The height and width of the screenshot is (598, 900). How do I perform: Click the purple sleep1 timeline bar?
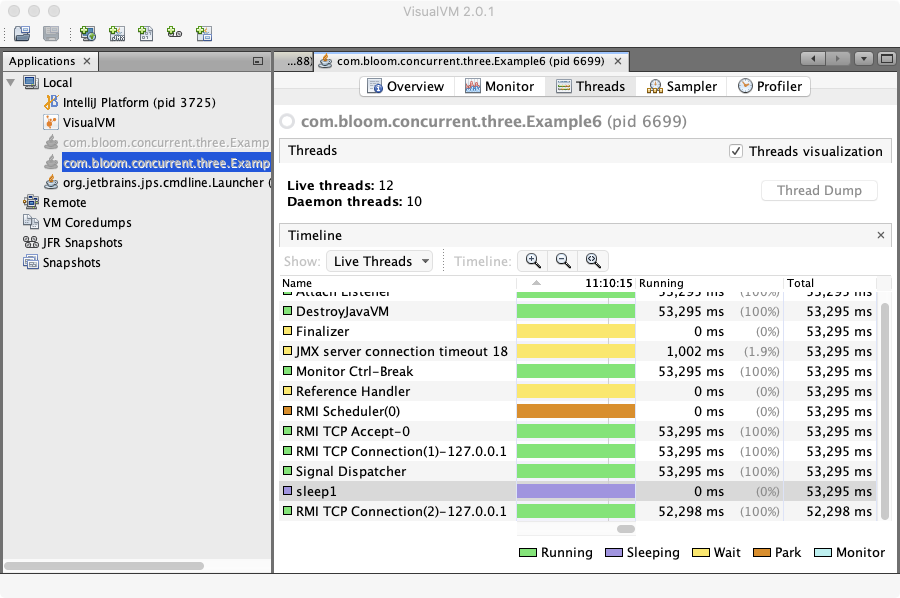click(x=576, y=491)
